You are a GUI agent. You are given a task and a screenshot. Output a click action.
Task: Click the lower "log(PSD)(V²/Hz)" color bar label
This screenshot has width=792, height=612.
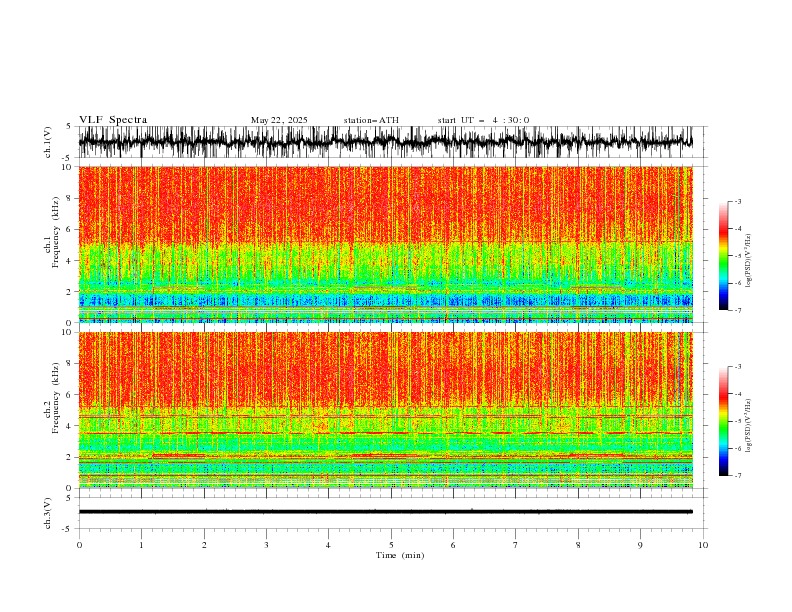point(748,426)
